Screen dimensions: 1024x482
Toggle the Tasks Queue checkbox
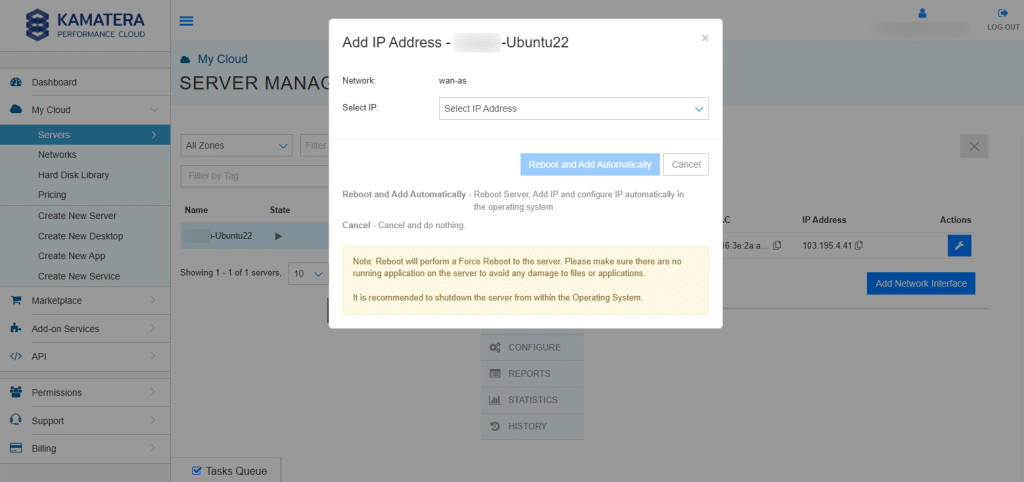coord(197,470)
